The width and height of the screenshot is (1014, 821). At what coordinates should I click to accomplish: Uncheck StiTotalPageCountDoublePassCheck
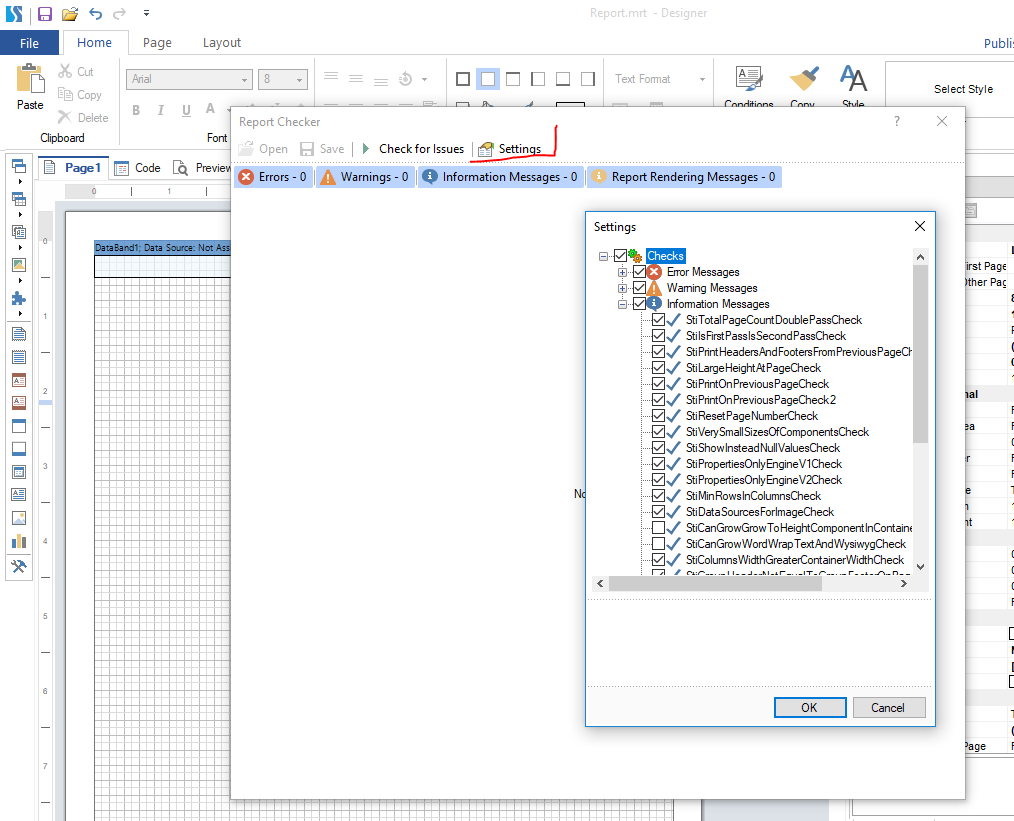(x=658, y=320)
